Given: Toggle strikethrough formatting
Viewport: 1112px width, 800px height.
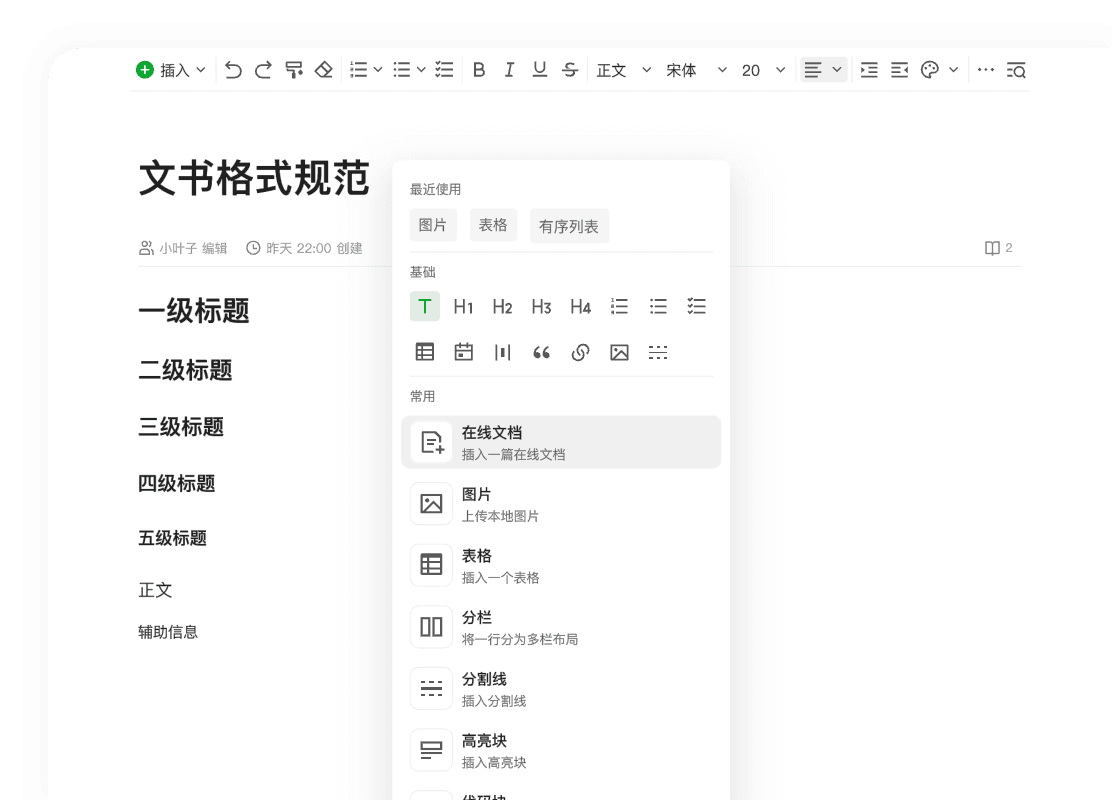Looking at the screenshot, I should (570, 70).
